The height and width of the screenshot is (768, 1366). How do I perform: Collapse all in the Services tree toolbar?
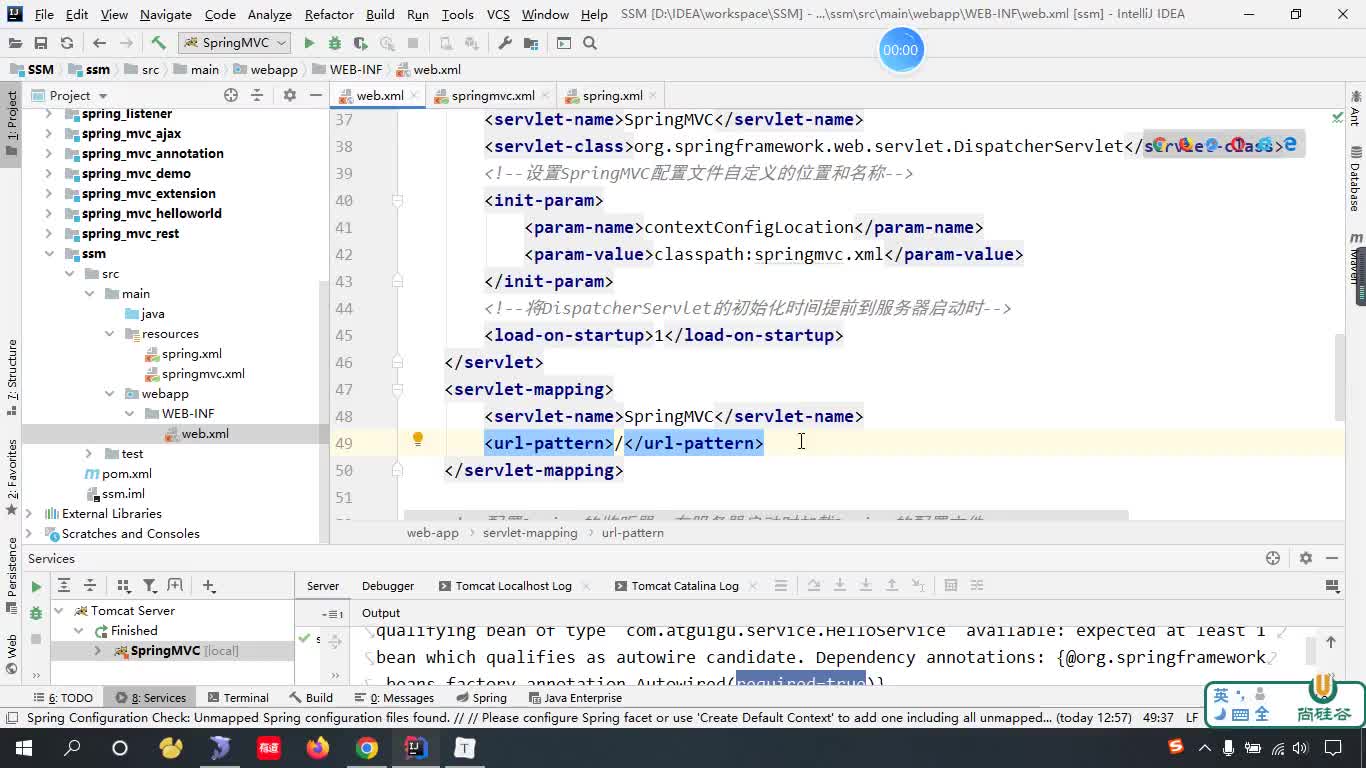point(90,586)
